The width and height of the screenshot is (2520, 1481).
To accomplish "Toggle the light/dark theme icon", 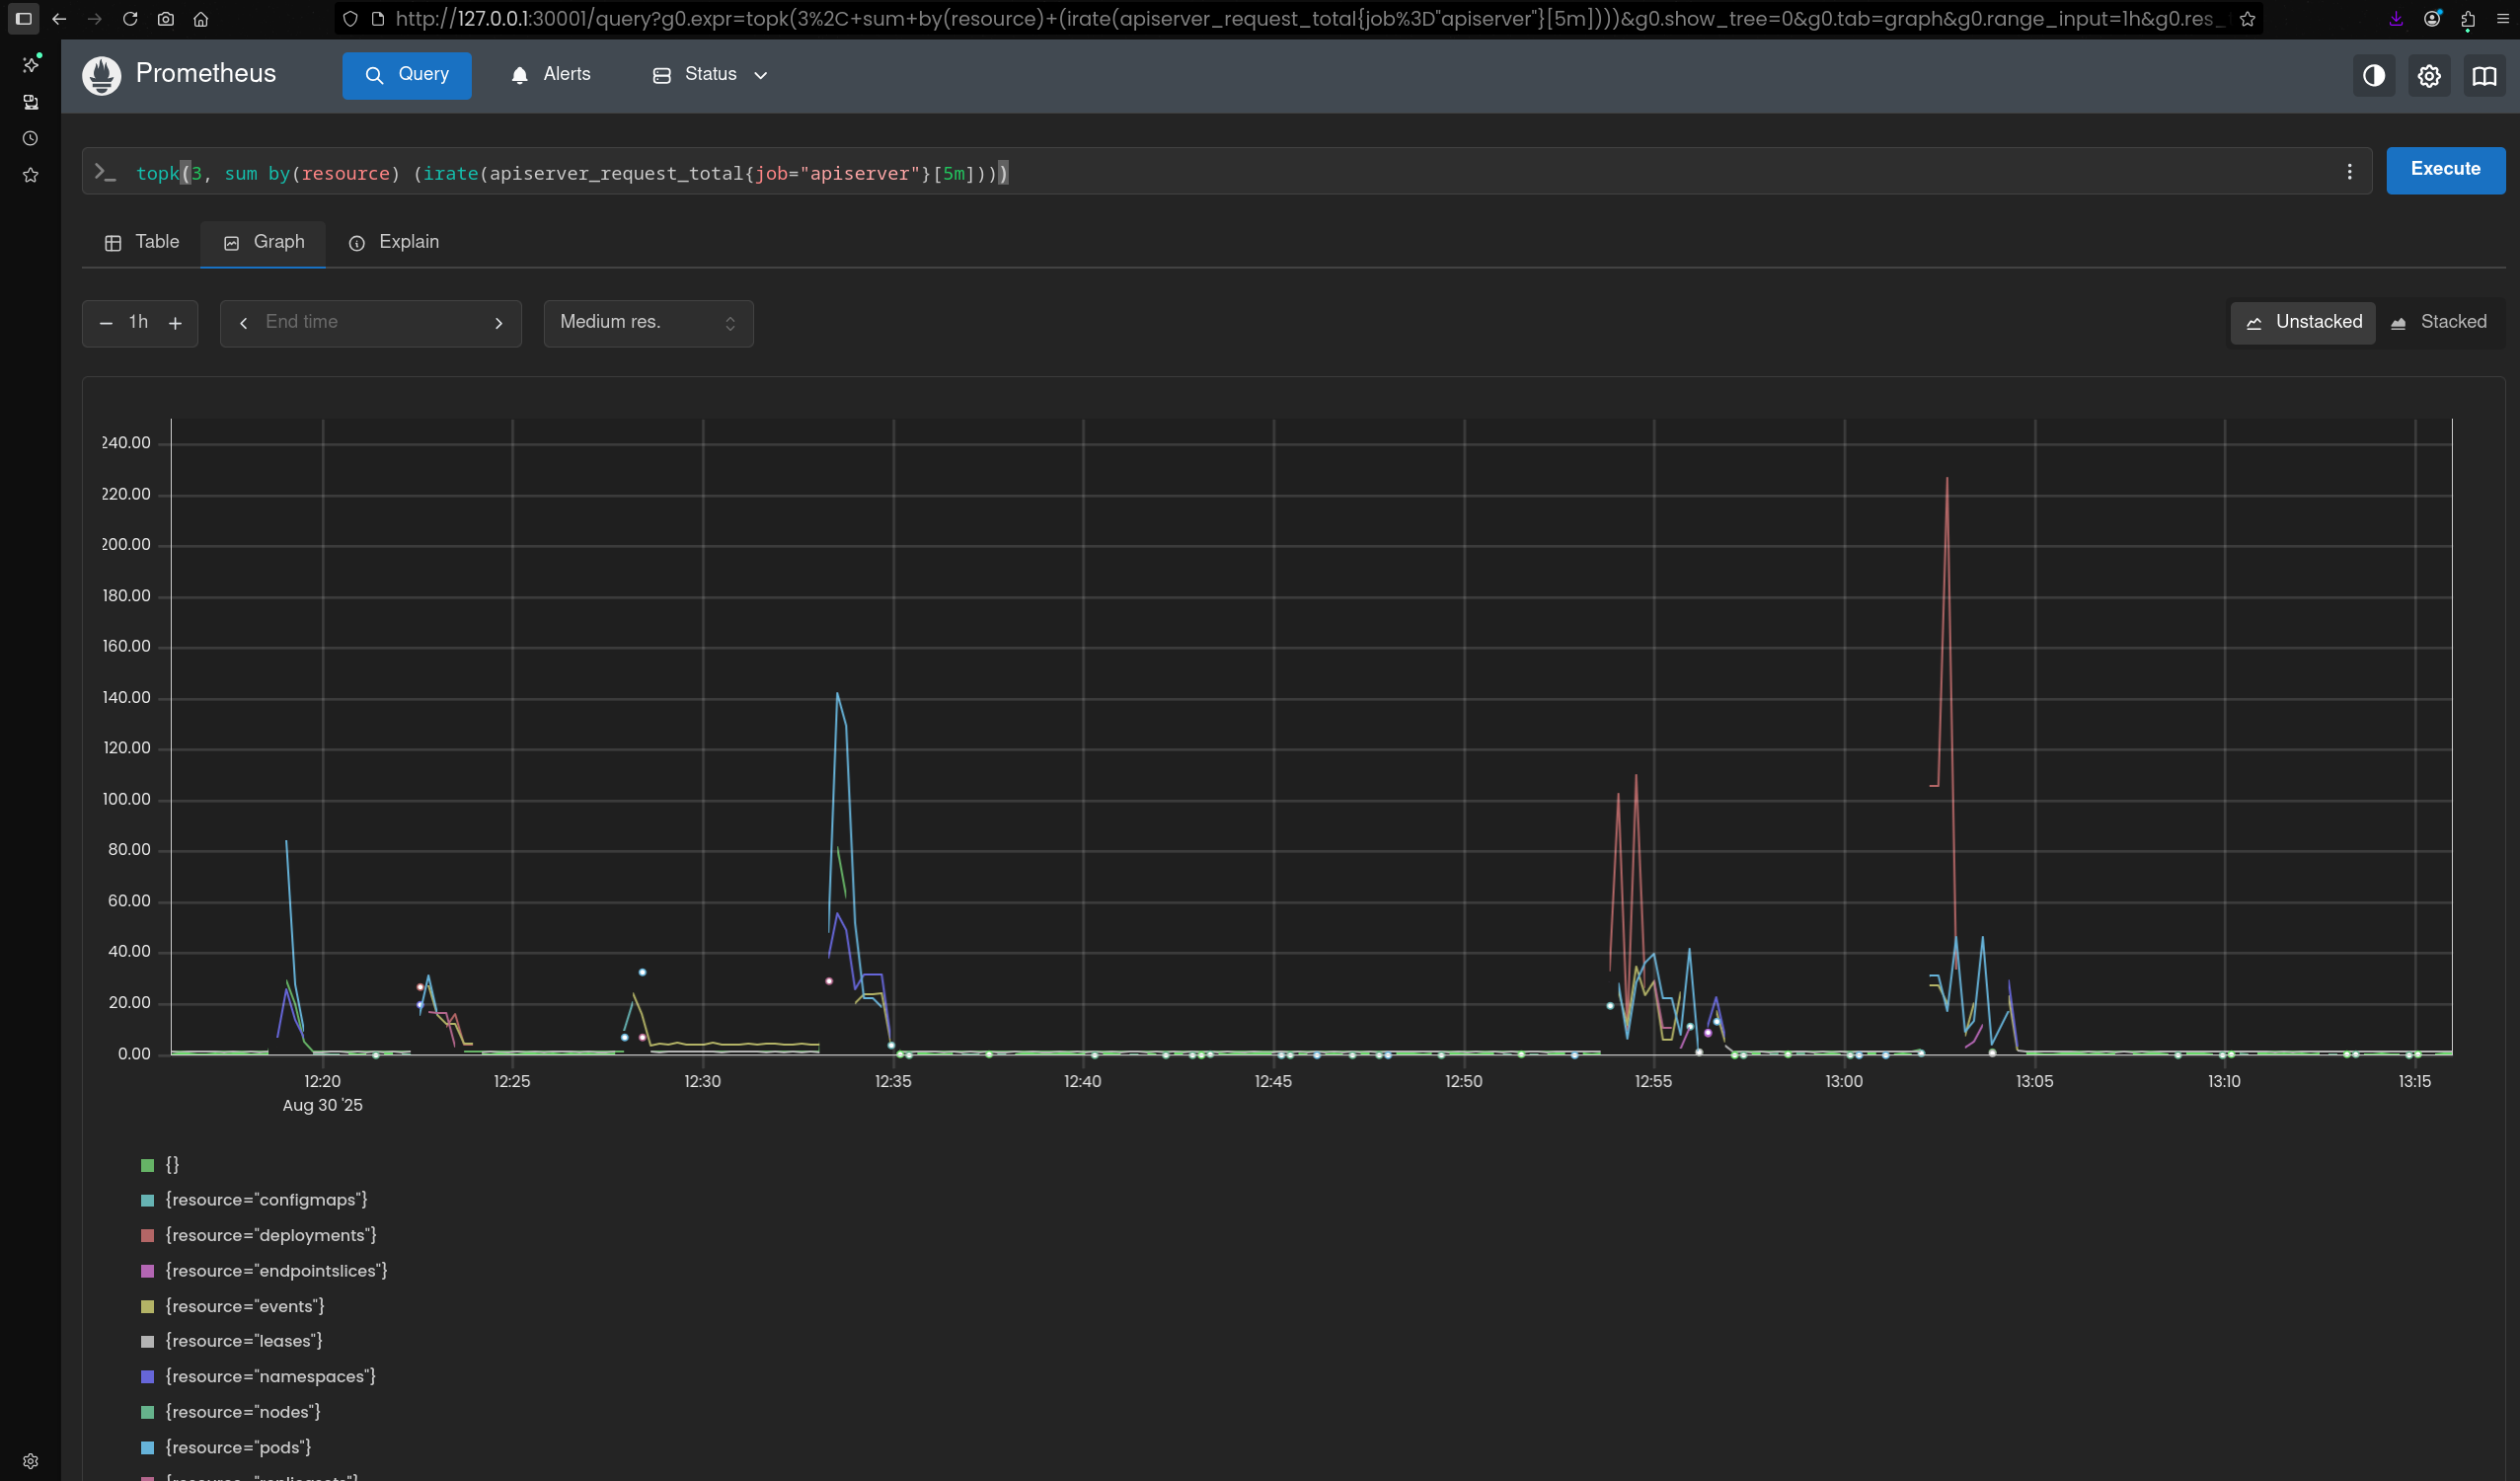I will coord(2373,76).
